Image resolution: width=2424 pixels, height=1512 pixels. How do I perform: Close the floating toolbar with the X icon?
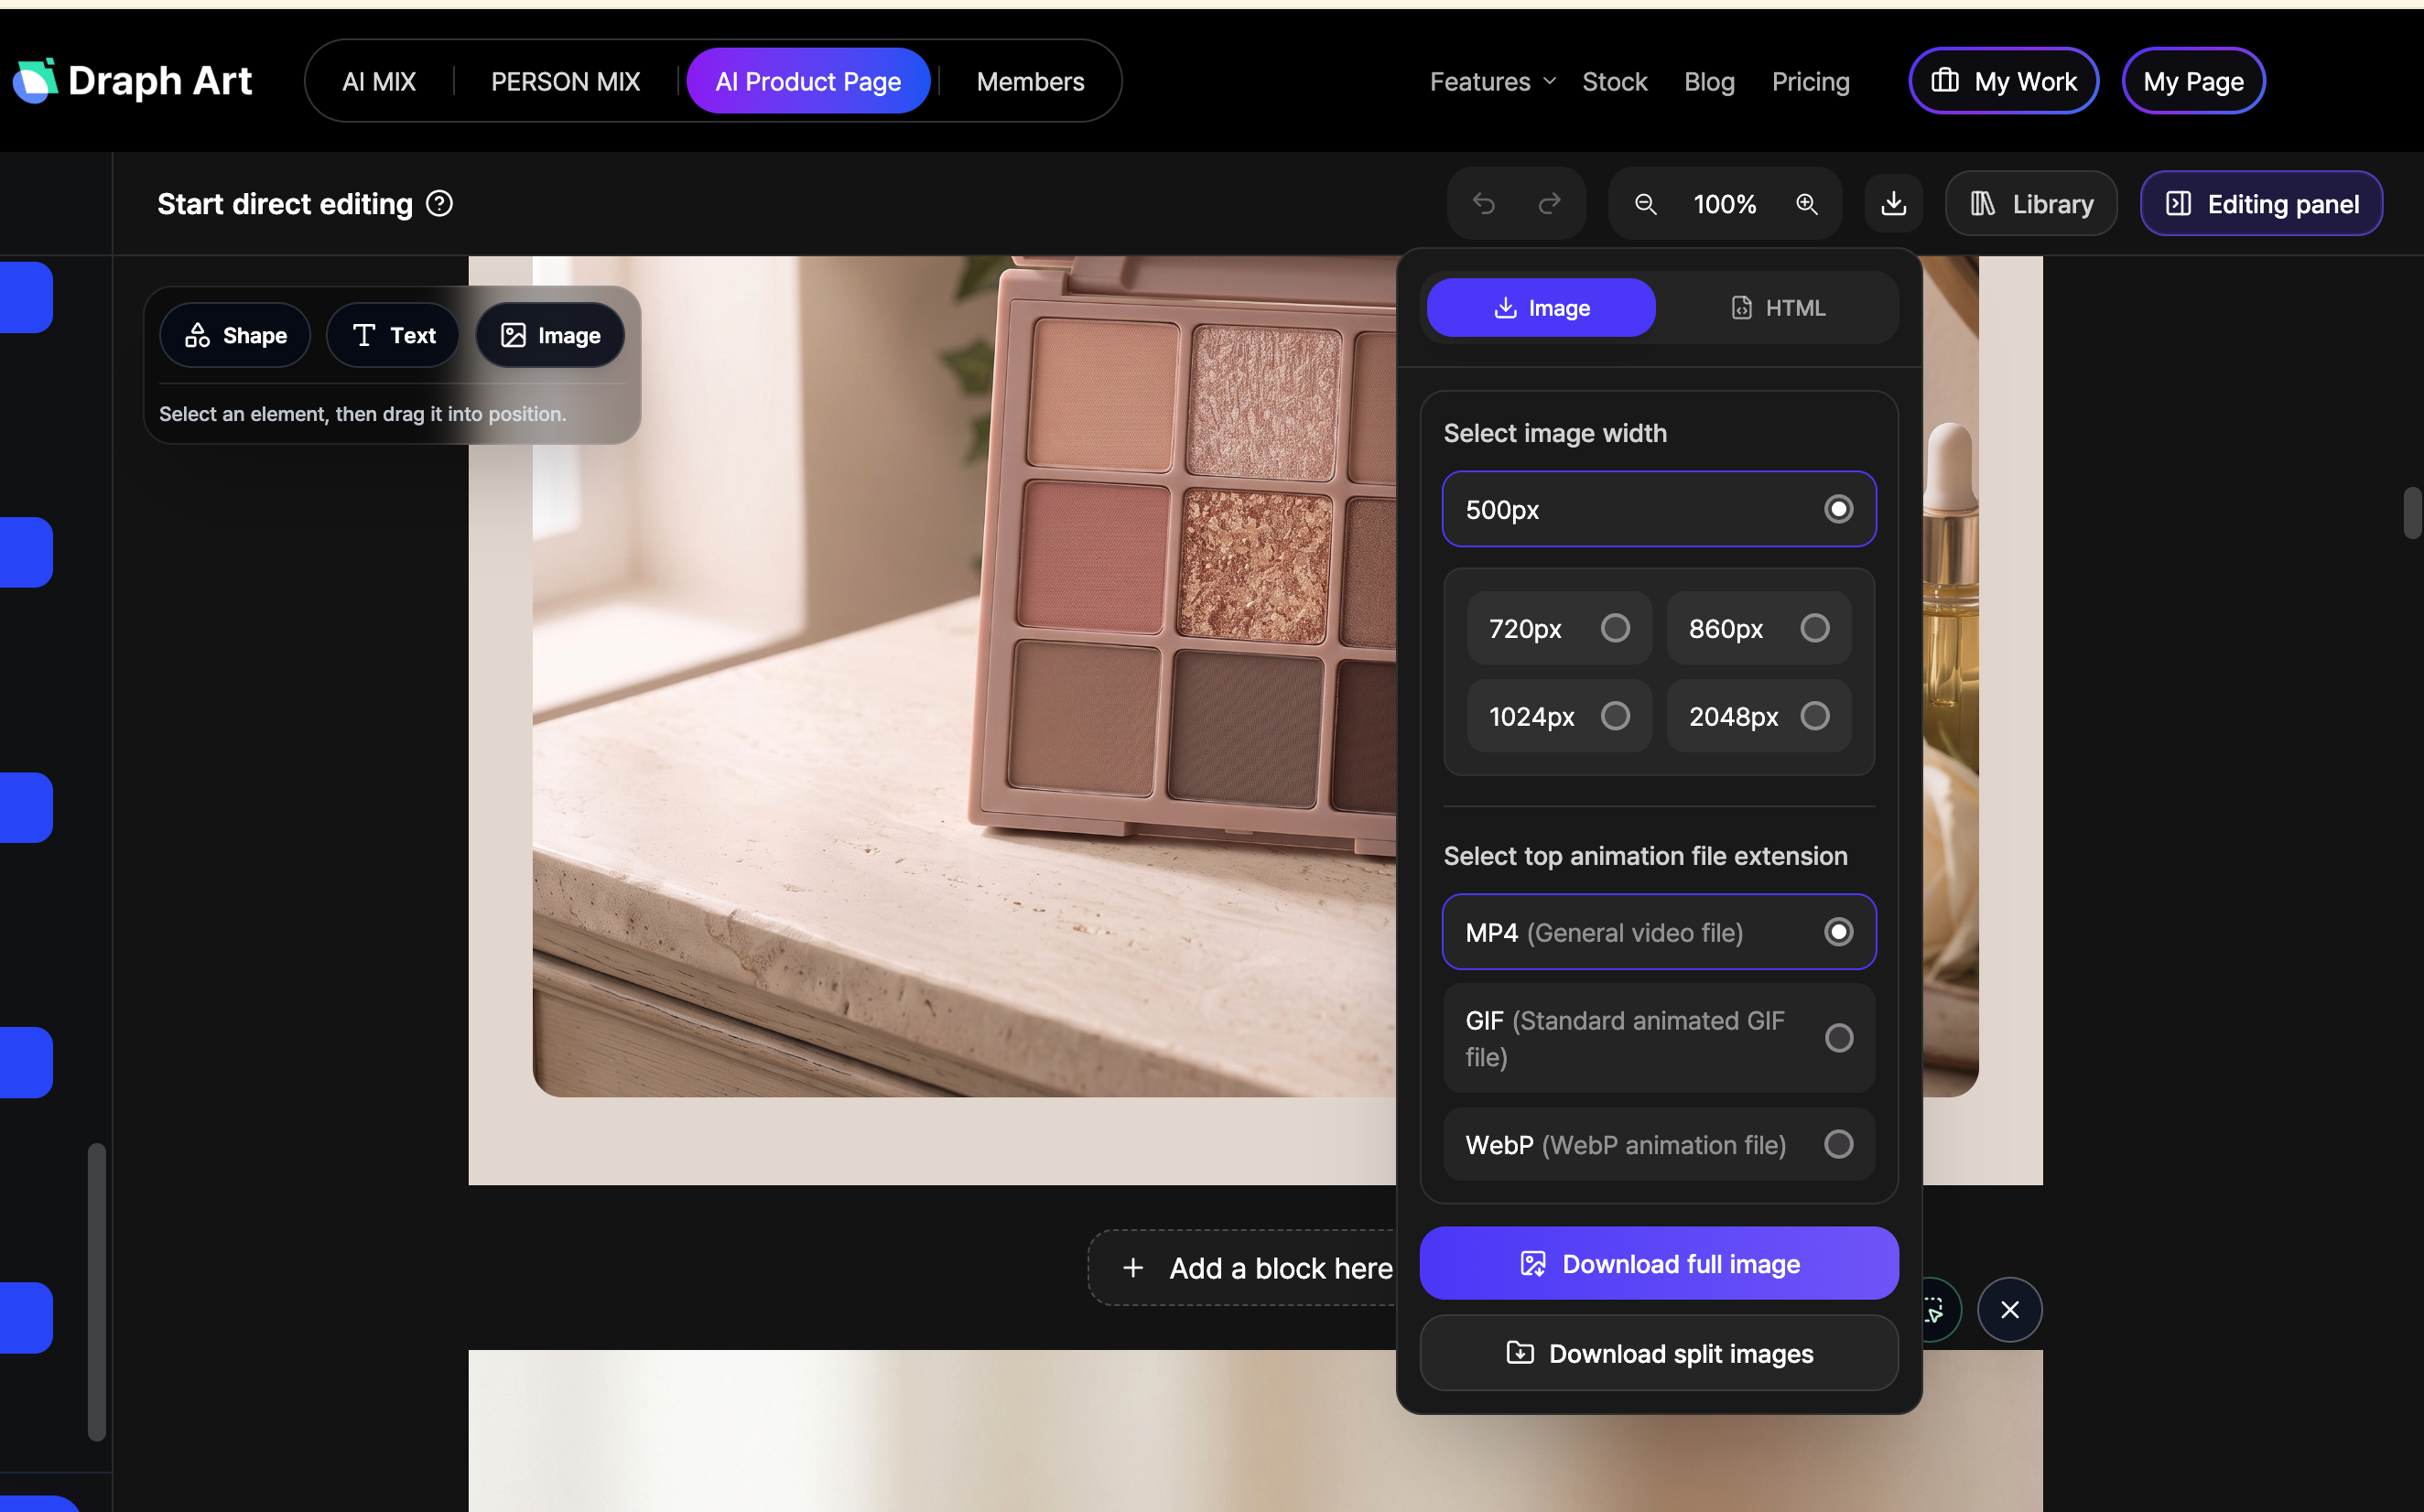2009,1310
